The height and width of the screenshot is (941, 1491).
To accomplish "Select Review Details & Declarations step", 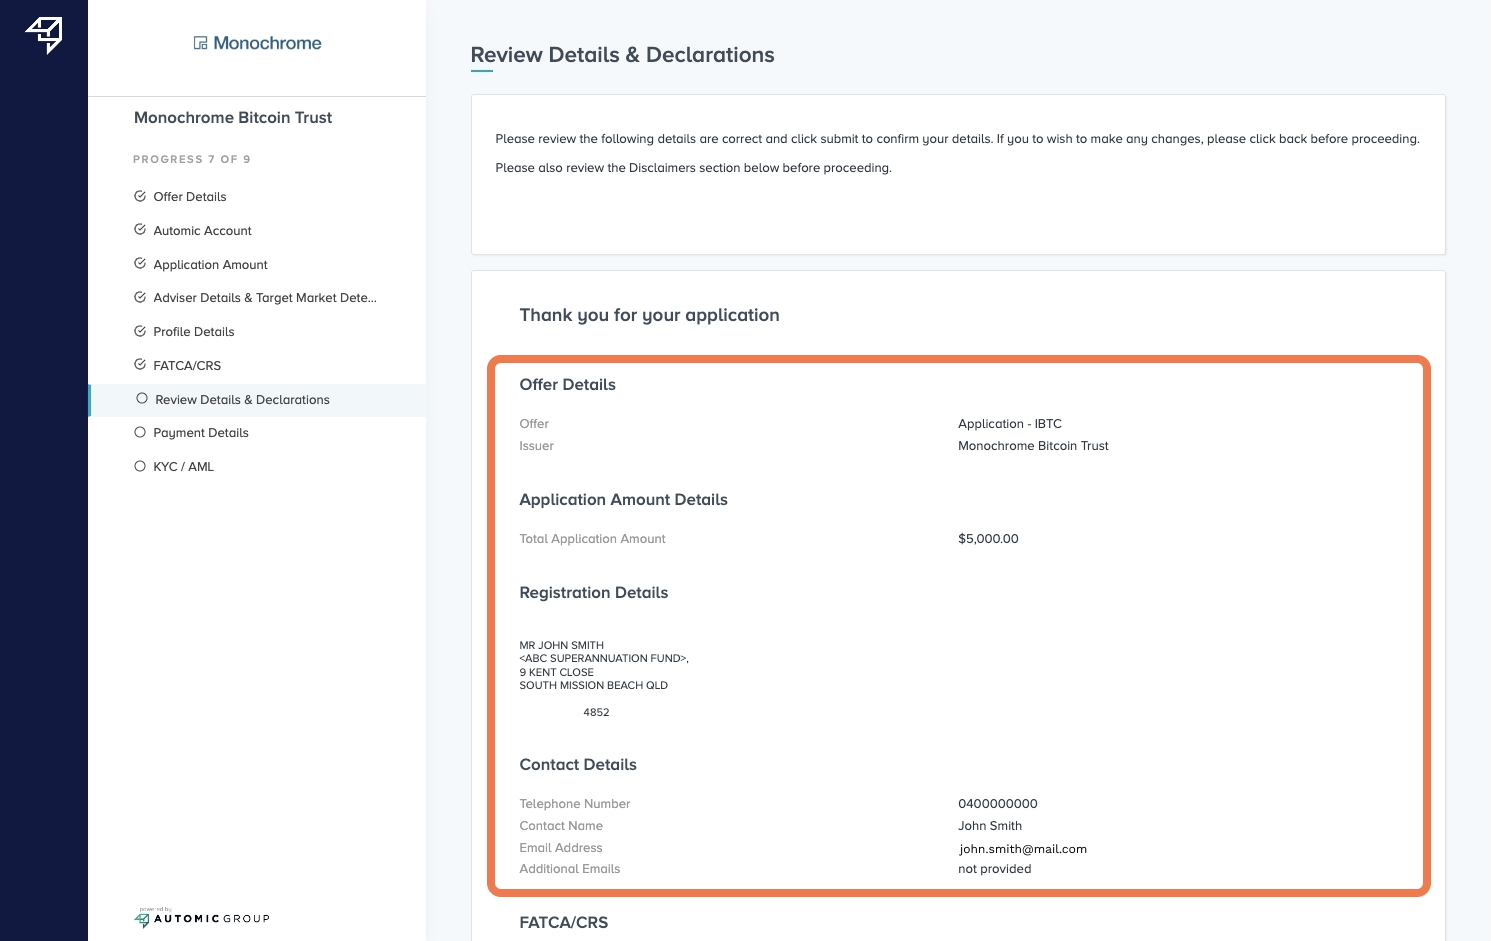I will click(242, 400).
